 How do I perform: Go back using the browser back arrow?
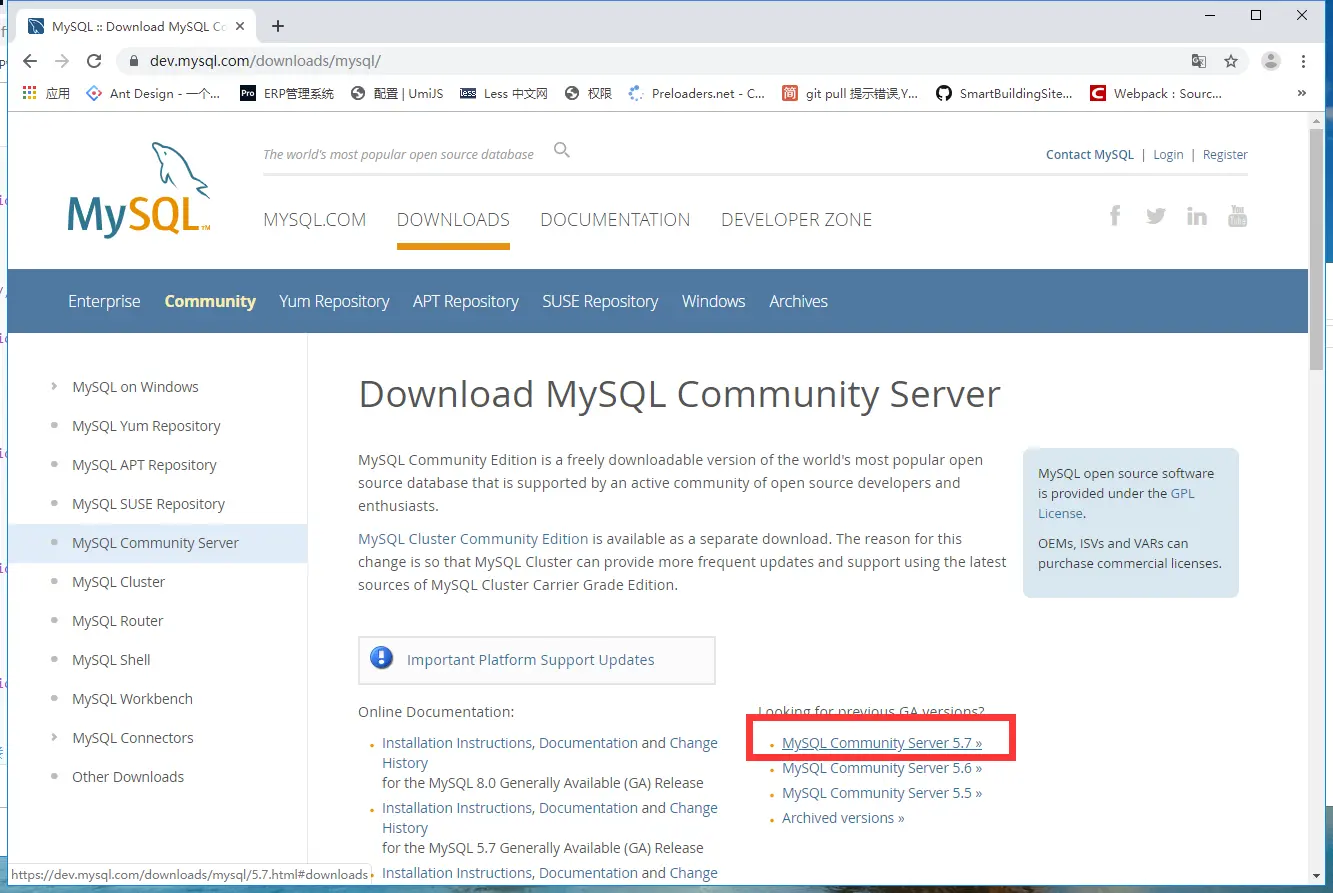pyautogui.click(x=30, y=61)
